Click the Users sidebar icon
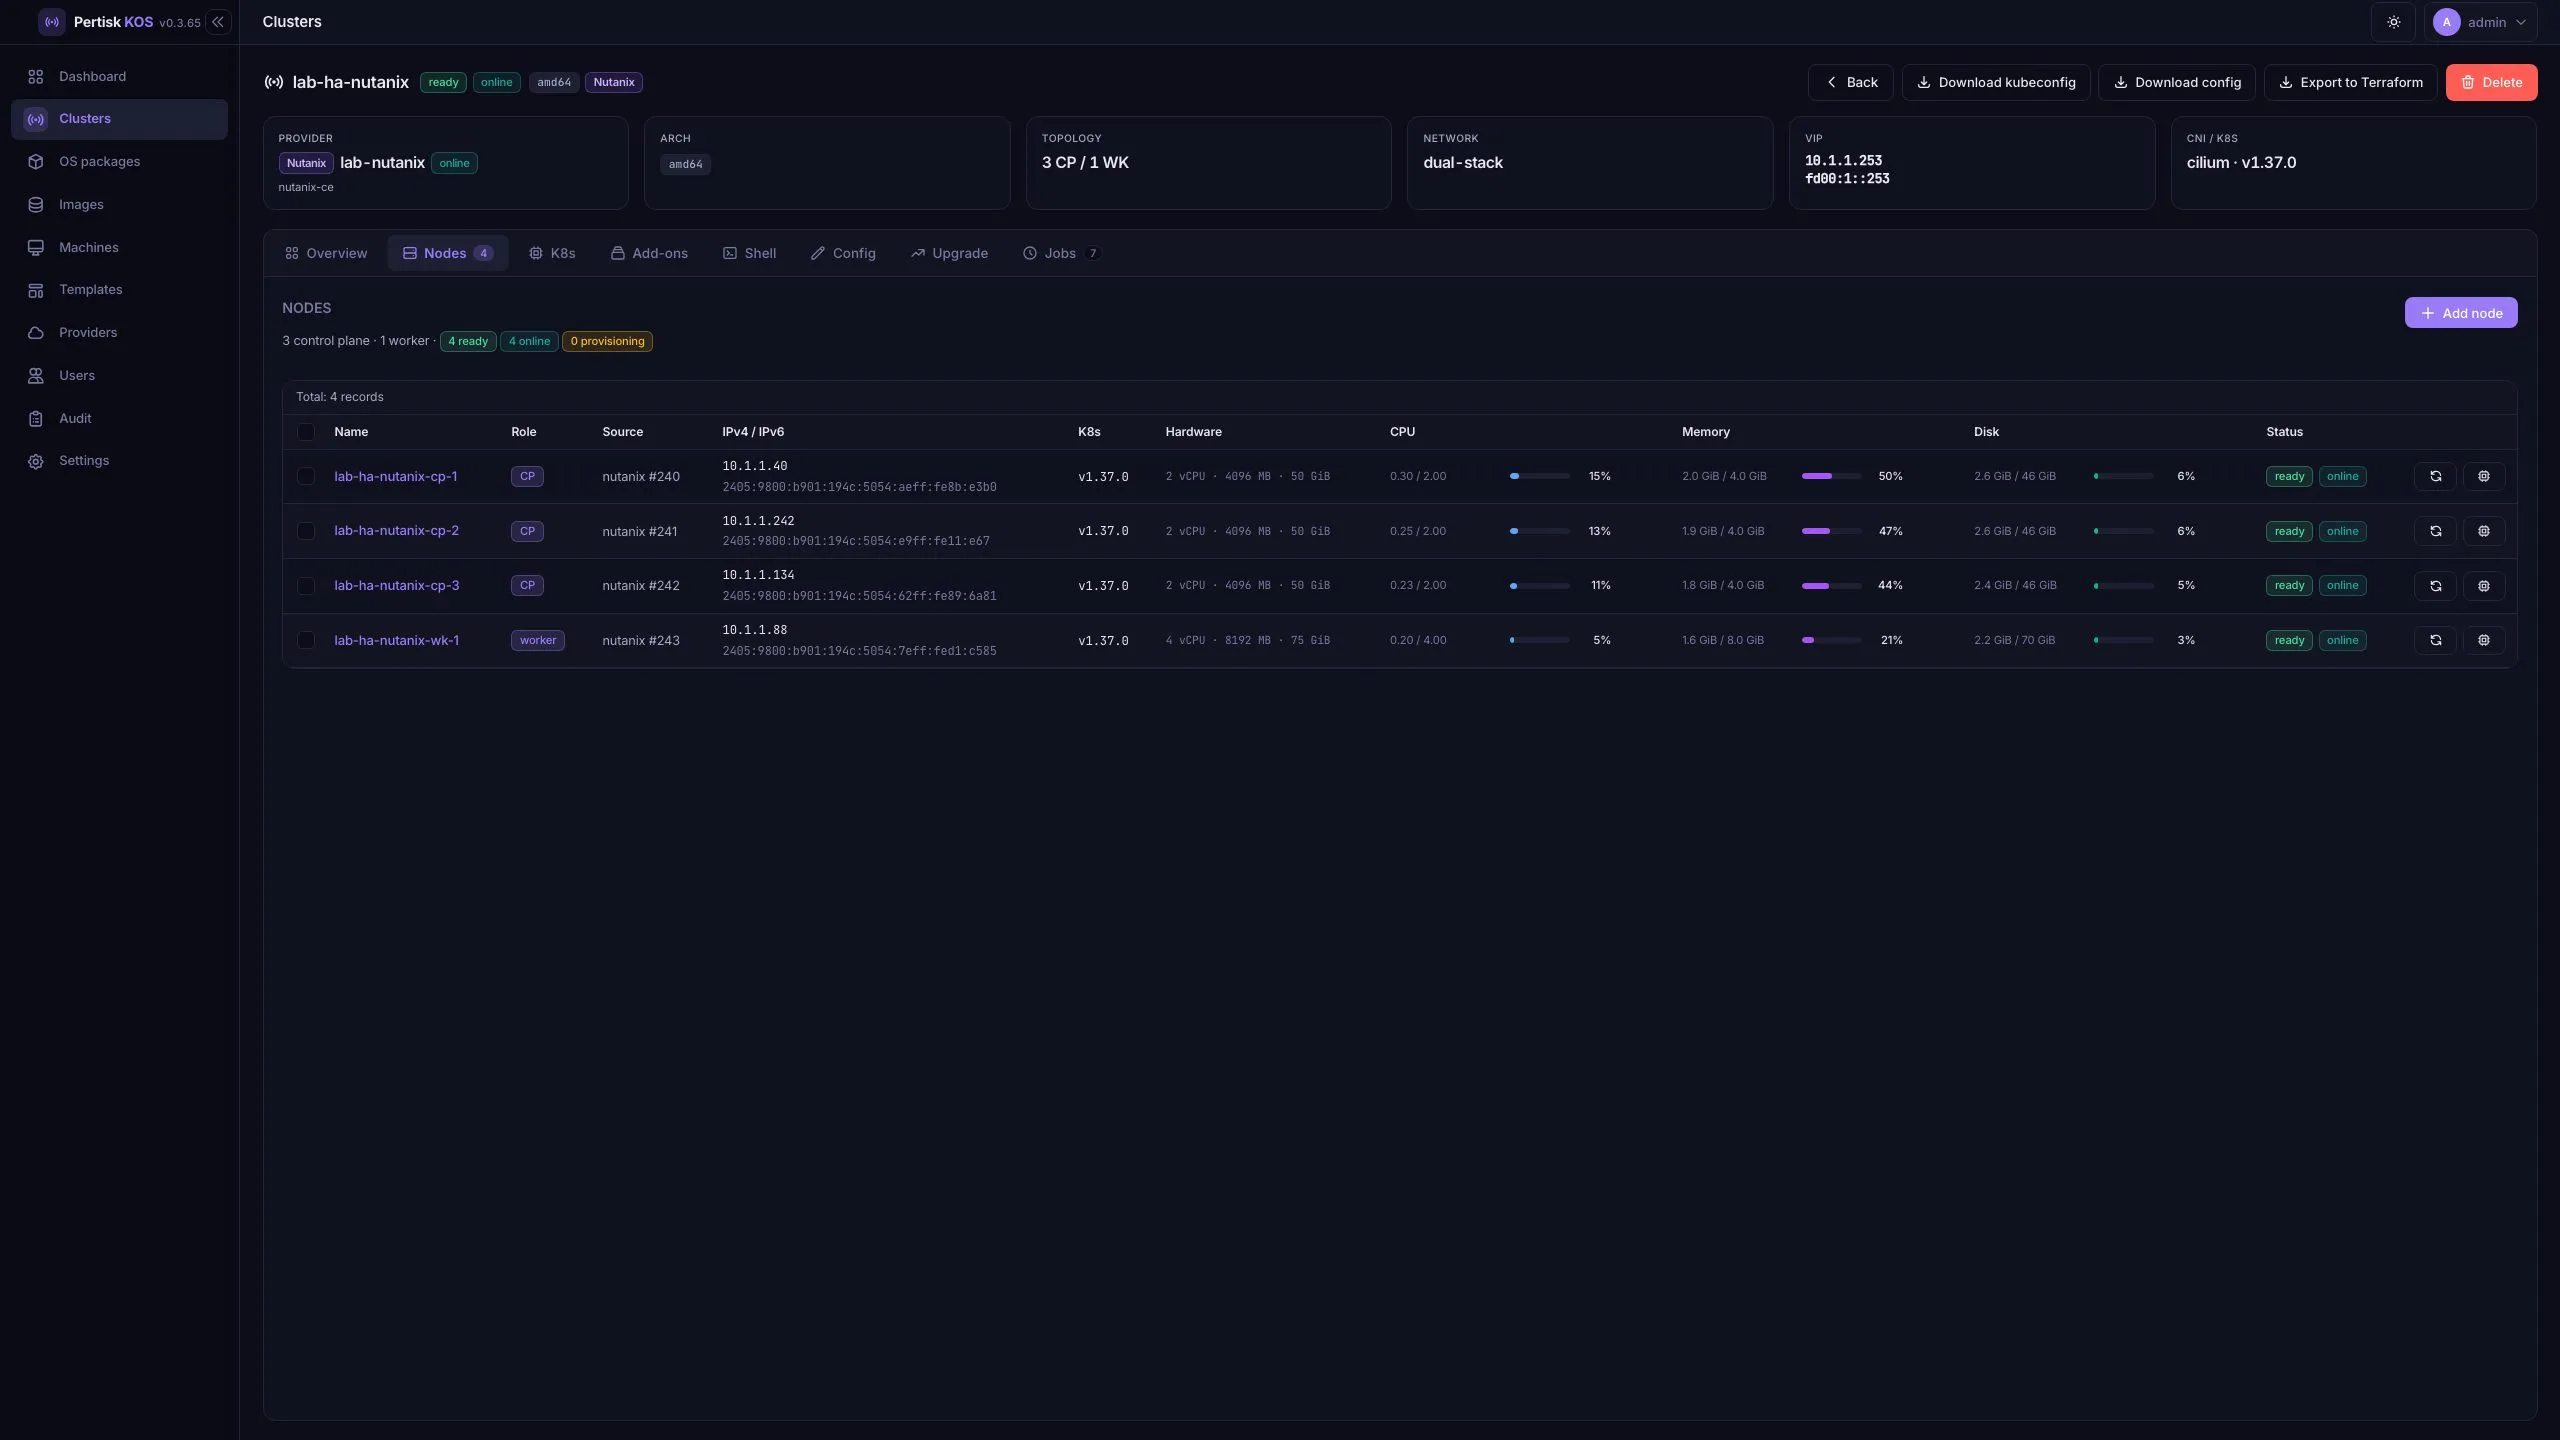The height and width of the screenshot is (1440, 2560). click(x=36, y=375)
